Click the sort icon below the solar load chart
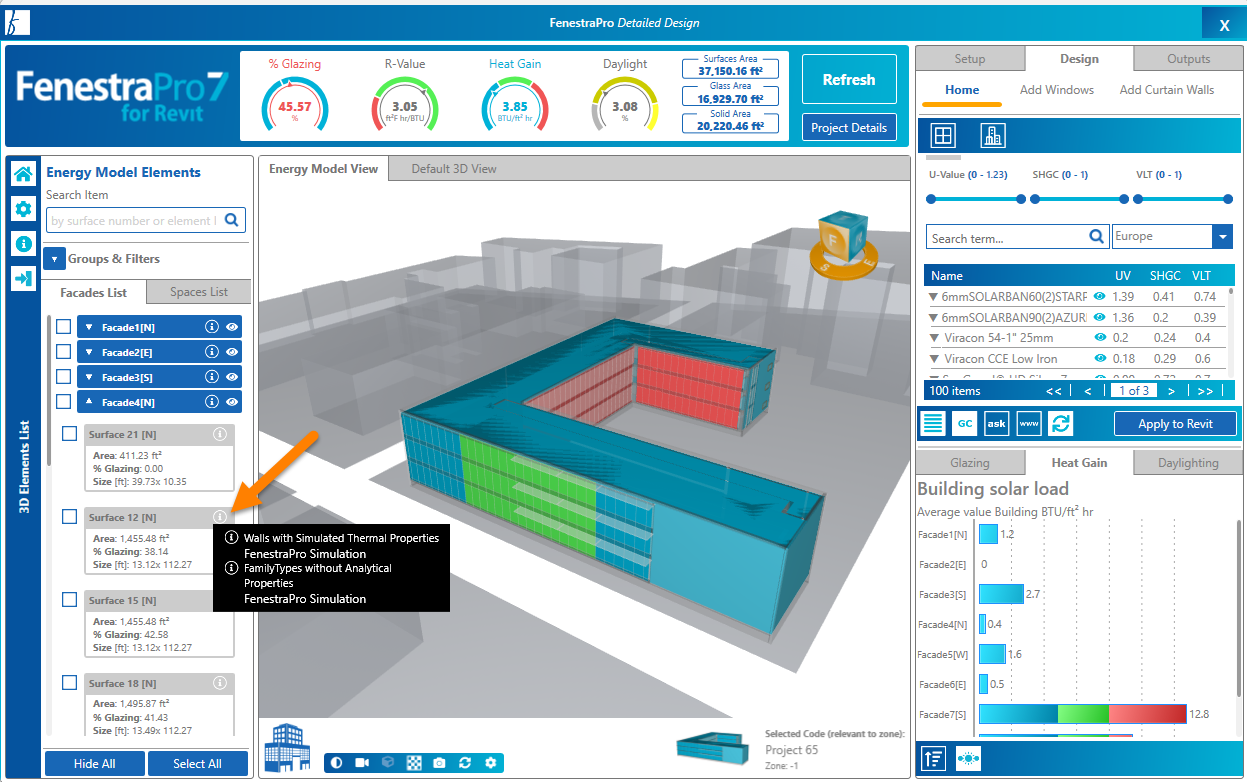Viewport: 1247px width, 782px height. click(933, 758)
